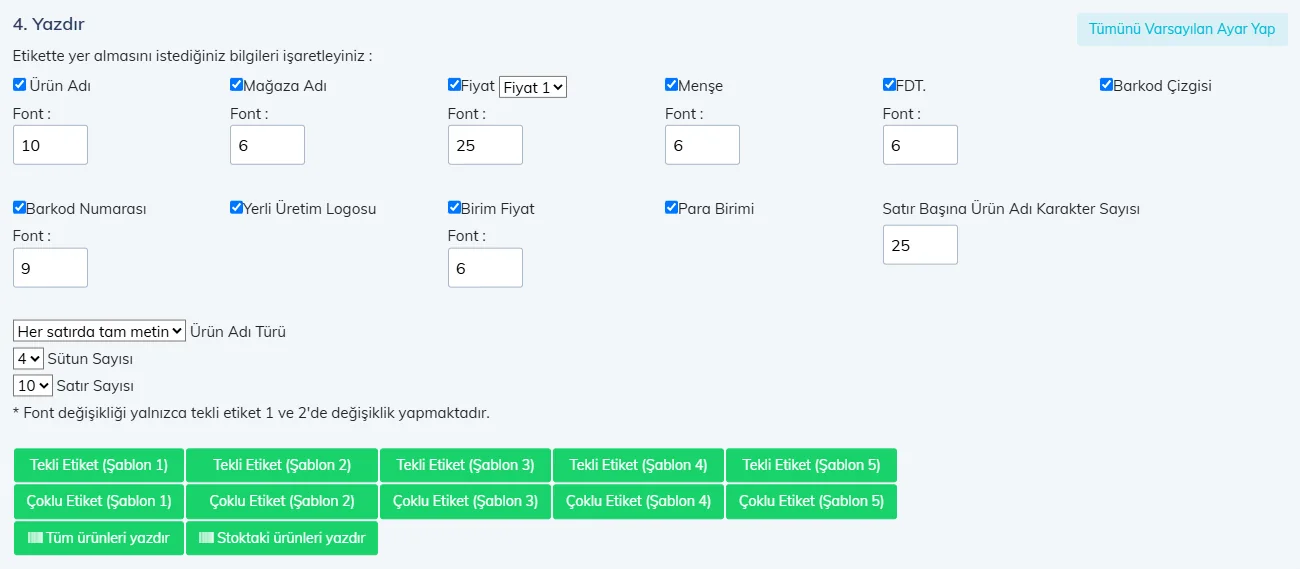Click the Menşe font size field

[x=702, y=145]
